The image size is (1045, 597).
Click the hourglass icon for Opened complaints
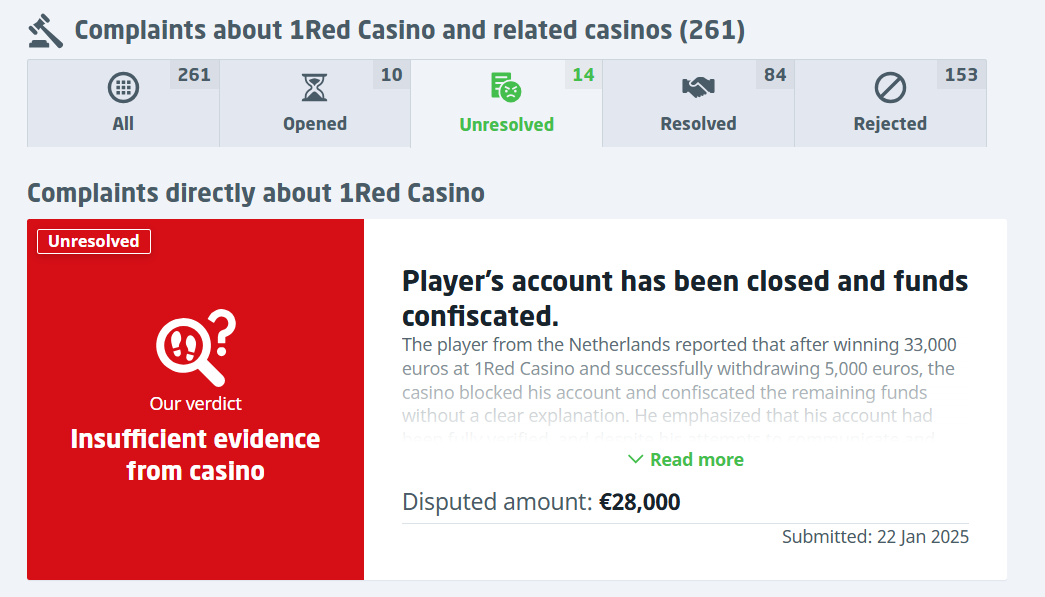[x=315, y=87]
